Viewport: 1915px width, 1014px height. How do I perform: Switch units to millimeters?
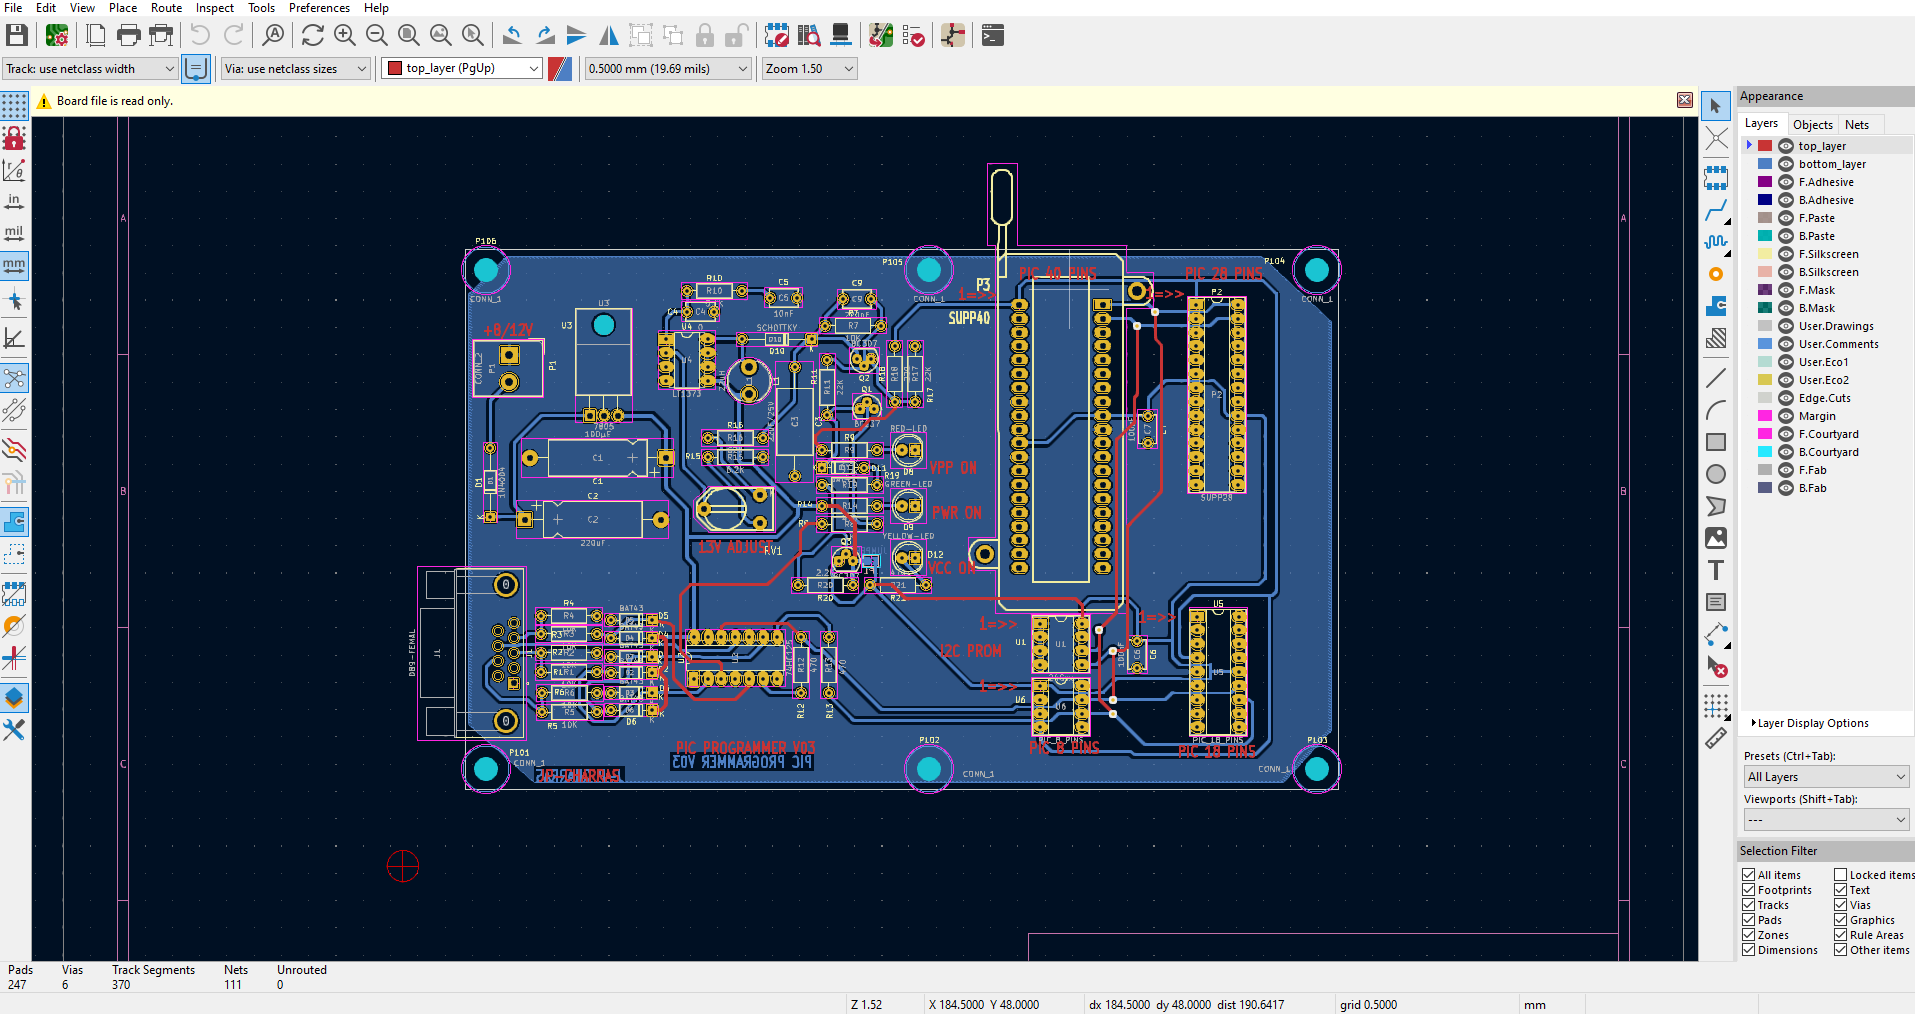(14, 266)
